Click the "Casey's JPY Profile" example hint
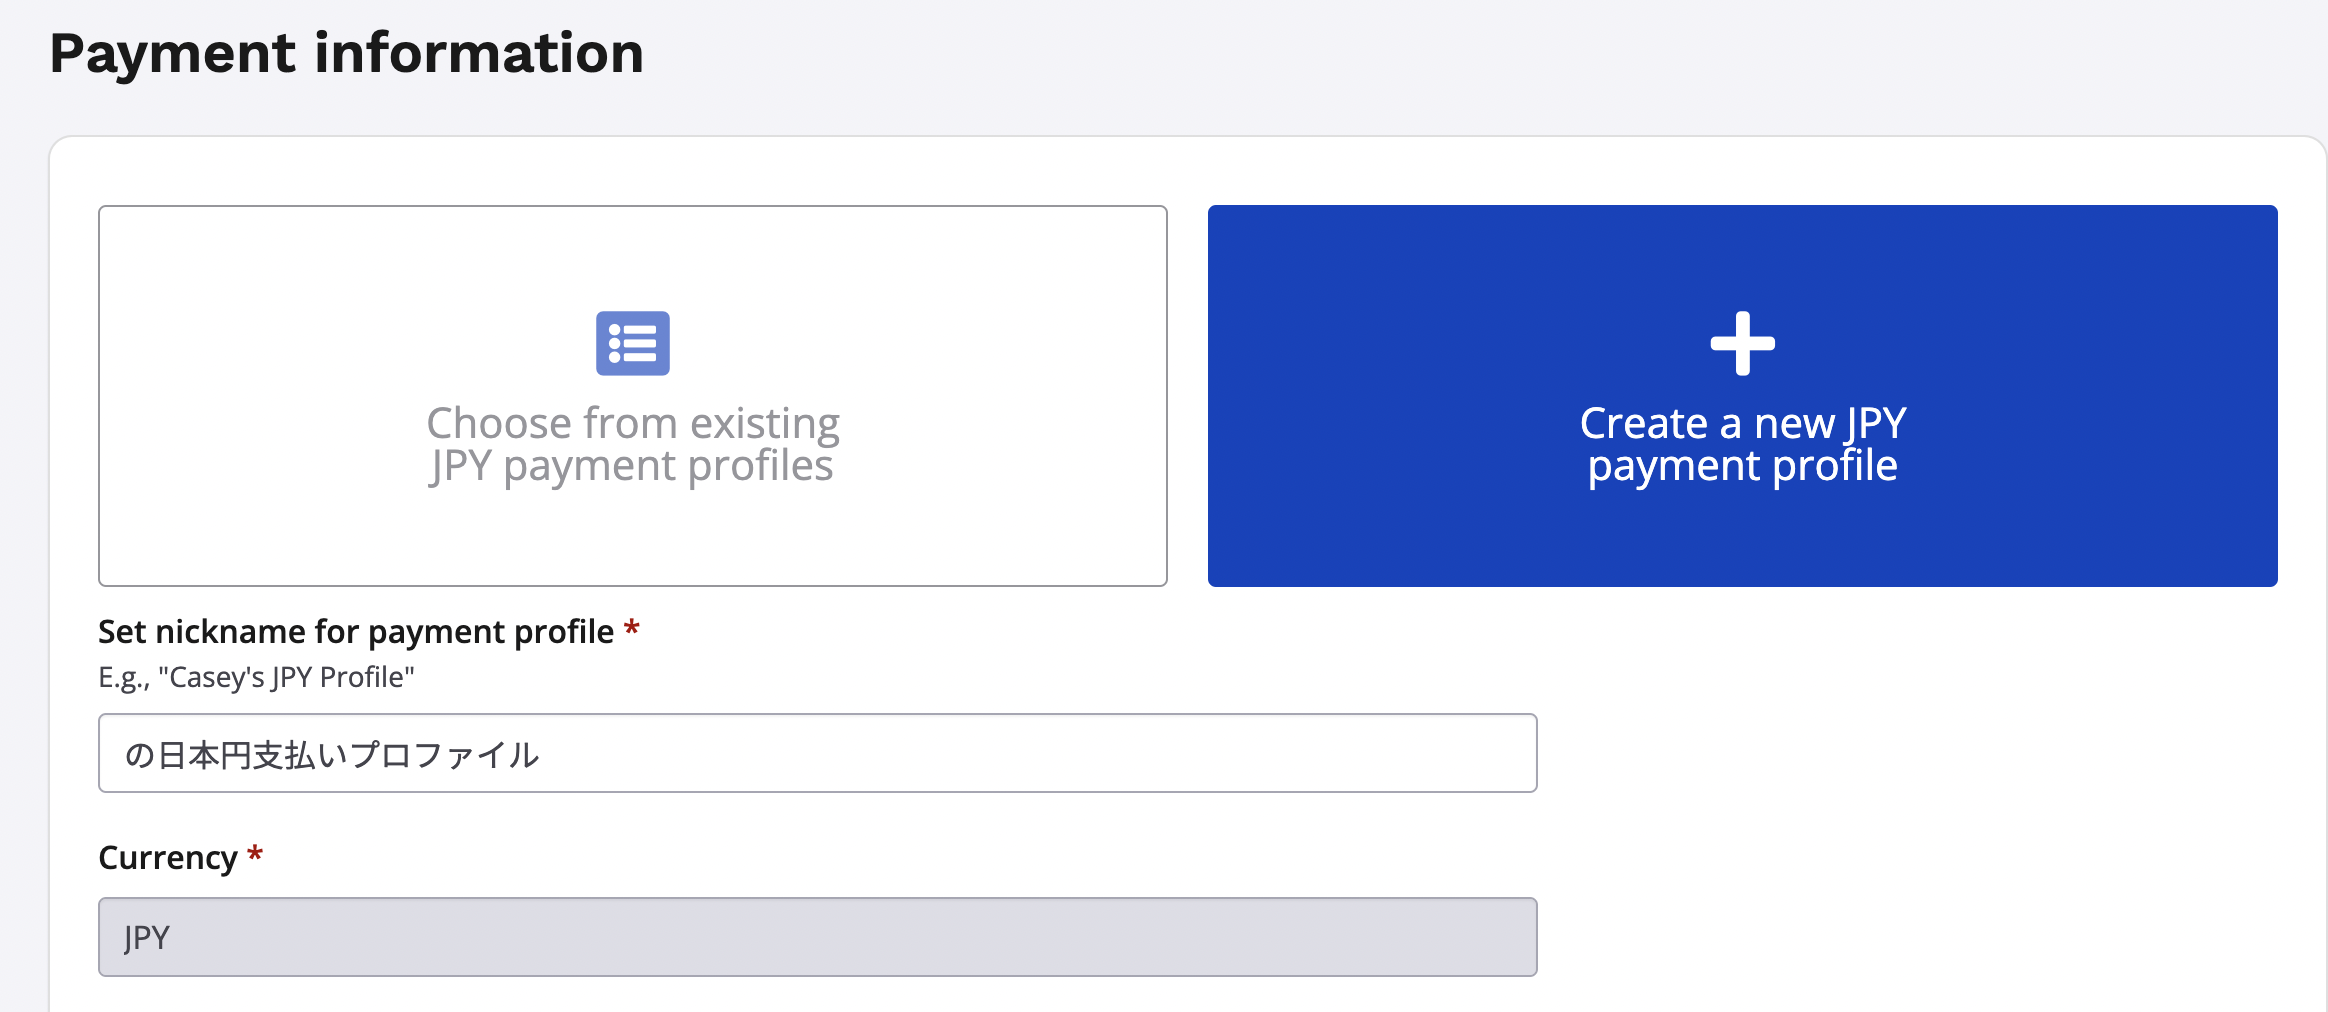 256,678
